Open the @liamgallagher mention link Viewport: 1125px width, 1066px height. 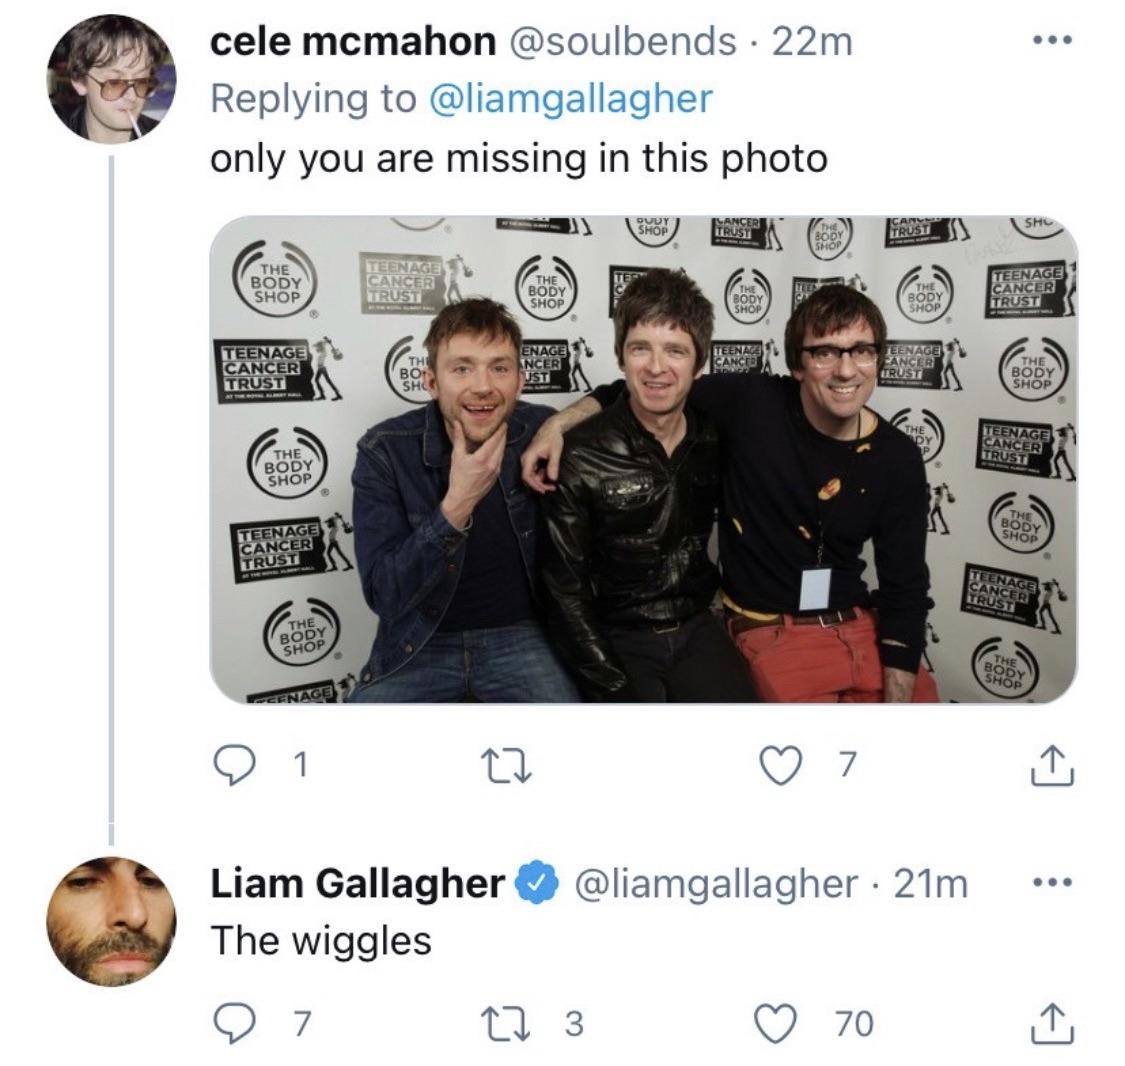tap(570, 99)
